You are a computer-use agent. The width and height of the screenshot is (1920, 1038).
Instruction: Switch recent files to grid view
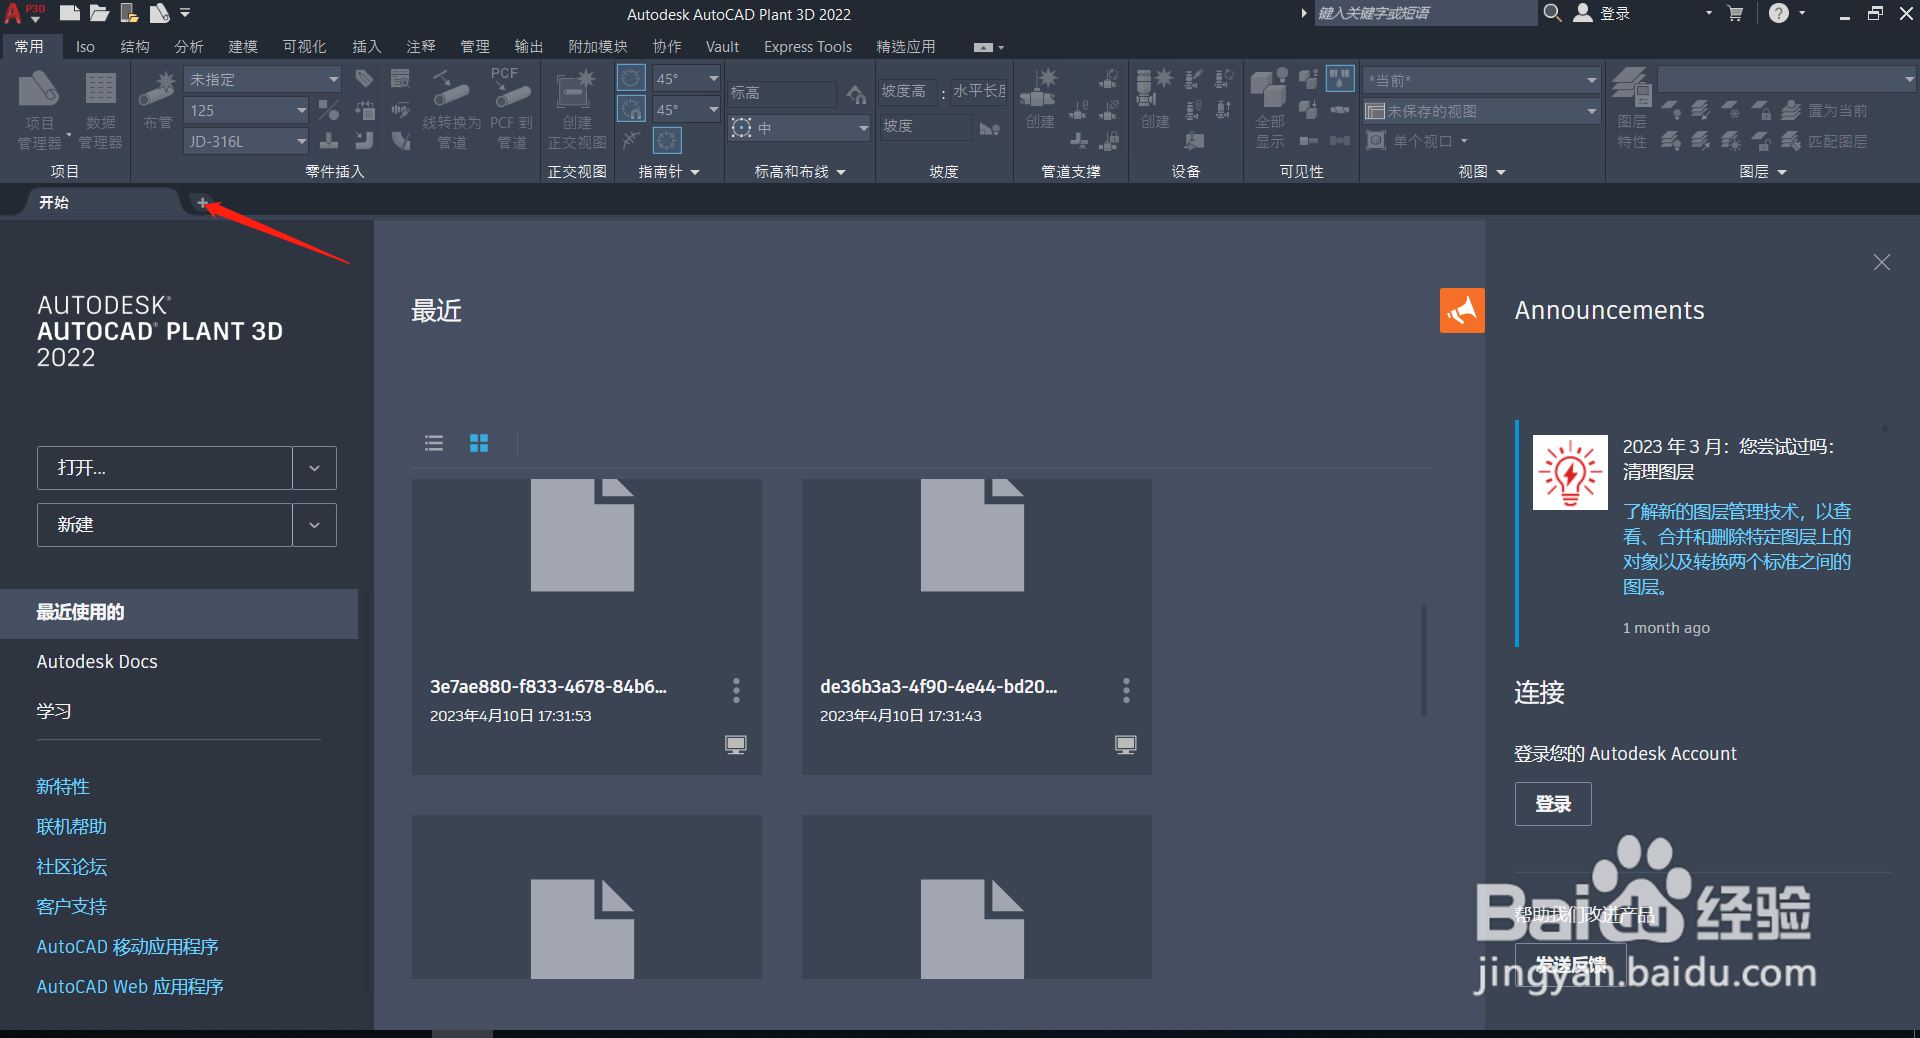[x=479, y=443]
